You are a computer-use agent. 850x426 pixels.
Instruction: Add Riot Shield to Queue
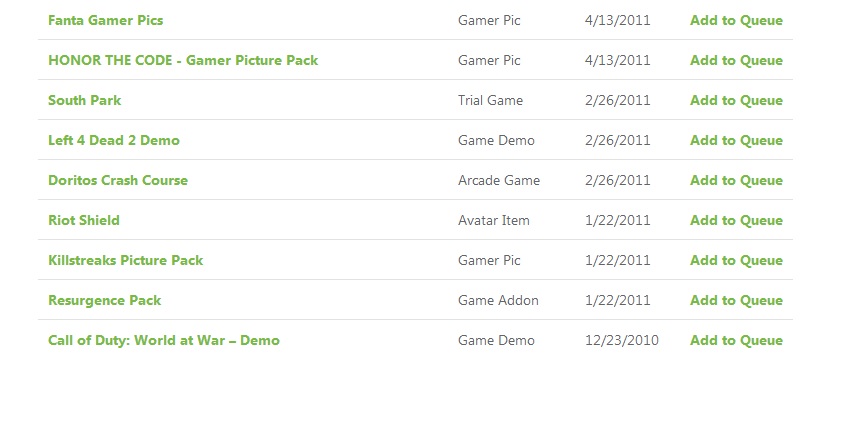click(736, 221)
